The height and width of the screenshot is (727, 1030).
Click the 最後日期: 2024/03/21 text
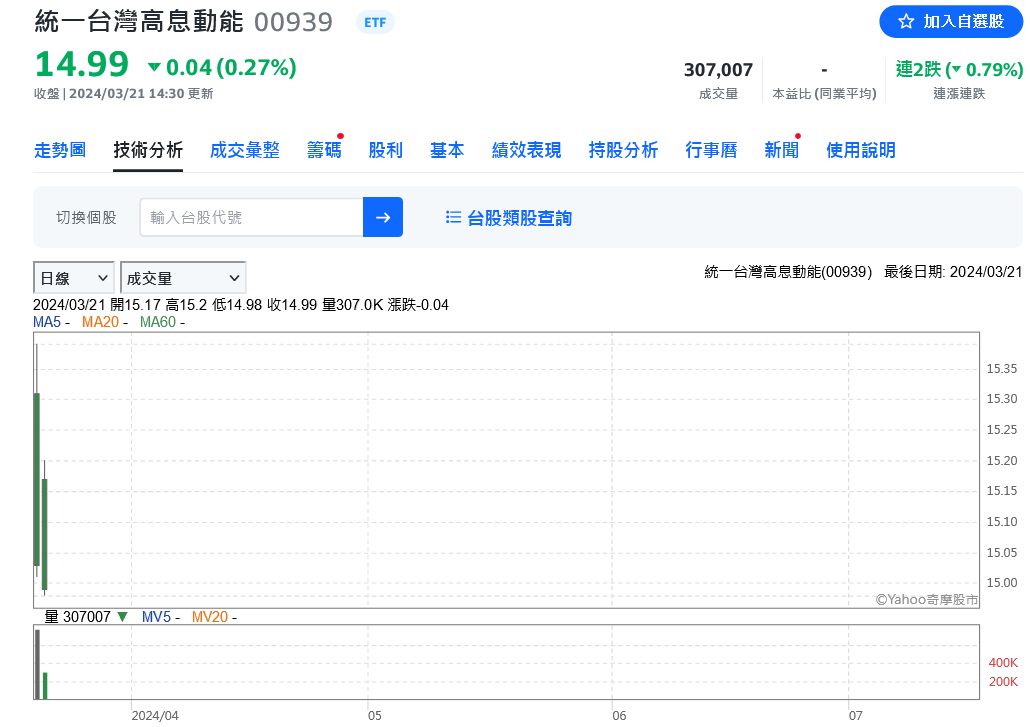click(x=953, y=272)
